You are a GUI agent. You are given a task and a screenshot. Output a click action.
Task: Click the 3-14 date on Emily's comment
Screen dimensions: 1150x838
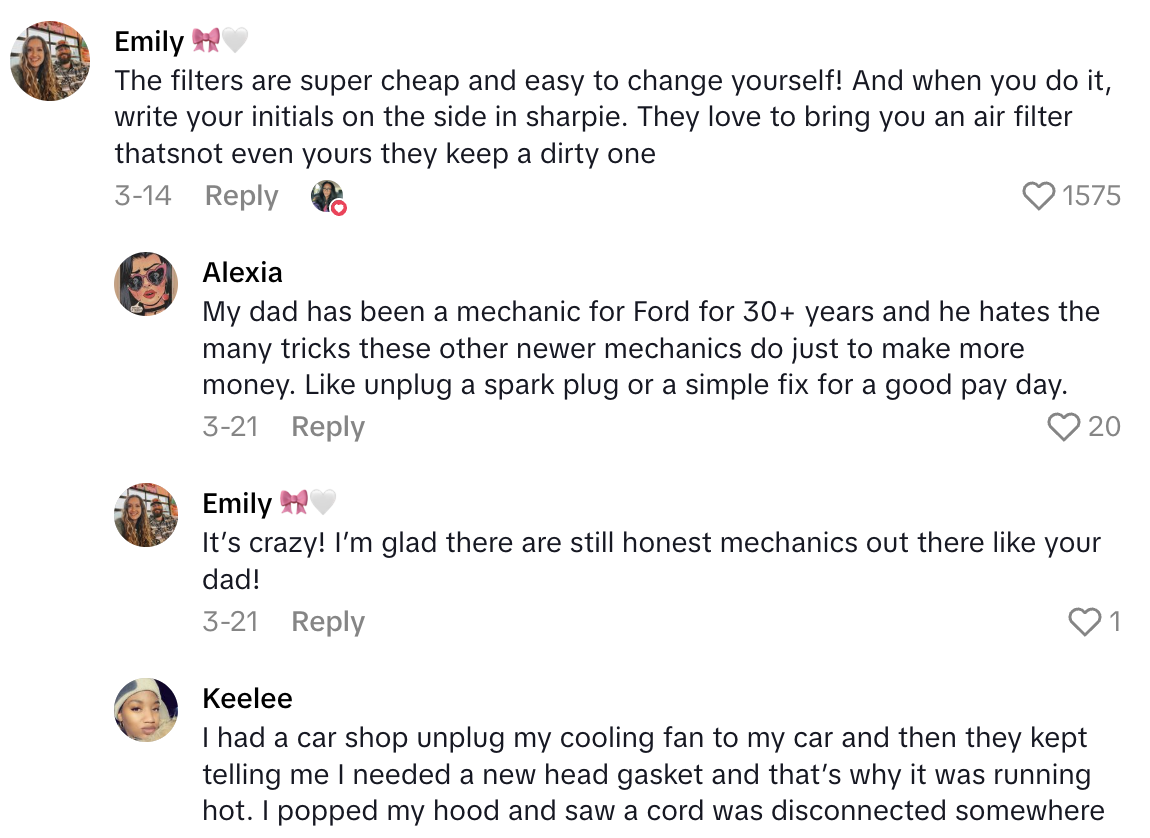(x=143, y=196)
